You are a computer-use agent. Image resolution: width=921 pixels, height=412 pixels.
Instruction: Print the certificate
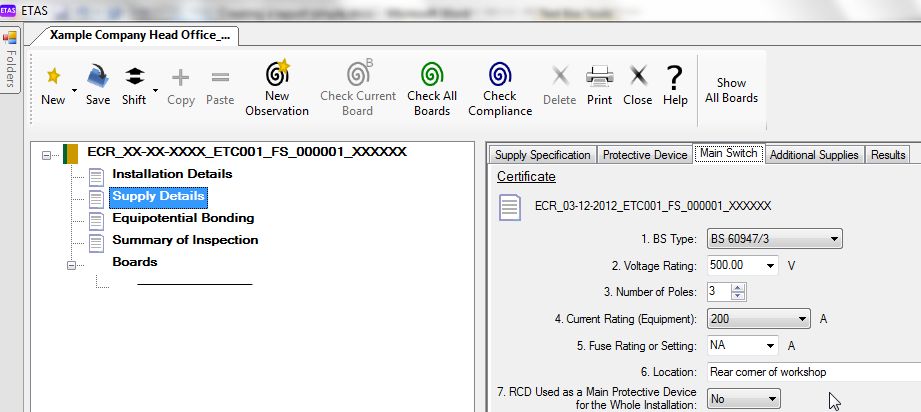599,86
